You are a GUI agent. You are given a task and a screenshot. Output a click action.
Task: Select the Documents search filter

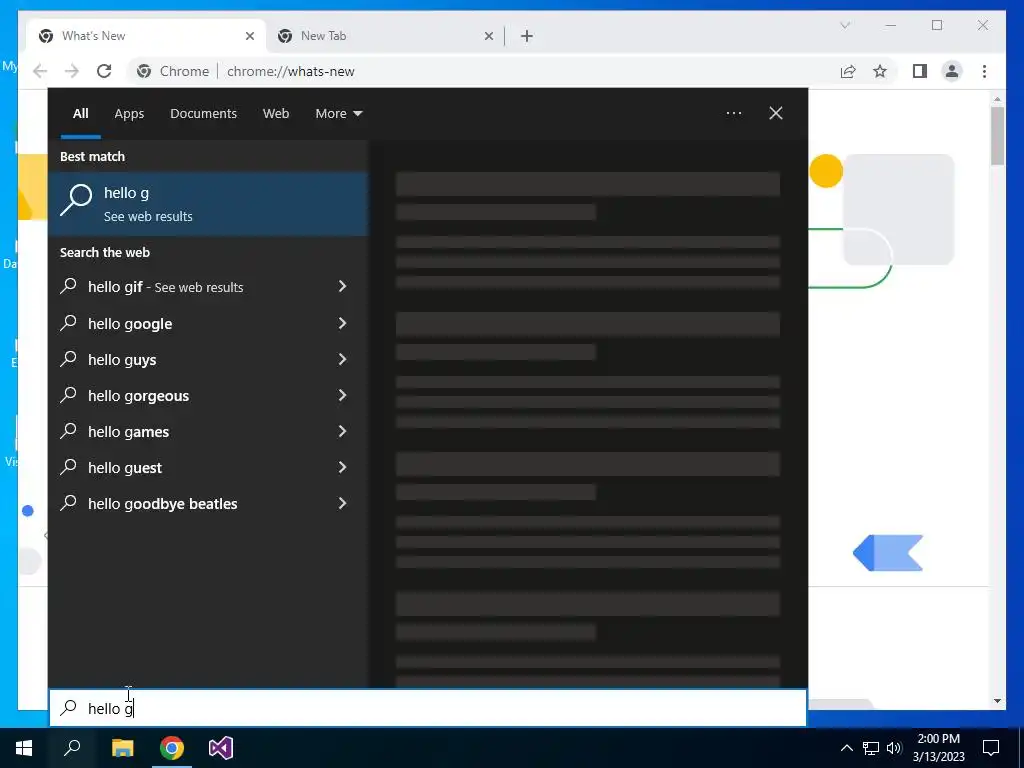coord(203,114)
